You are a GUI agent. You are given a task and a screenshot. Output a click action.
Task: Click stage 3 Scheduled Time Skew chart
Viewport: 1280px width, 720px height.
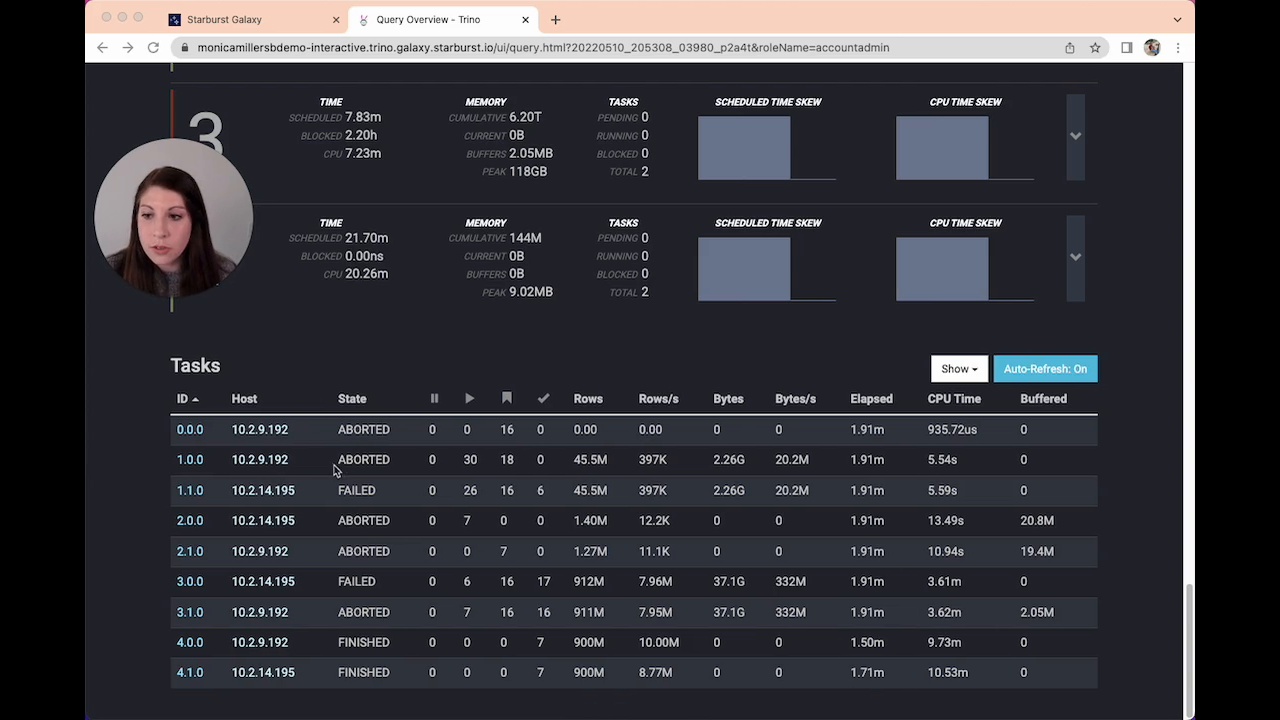pos(767,148)
